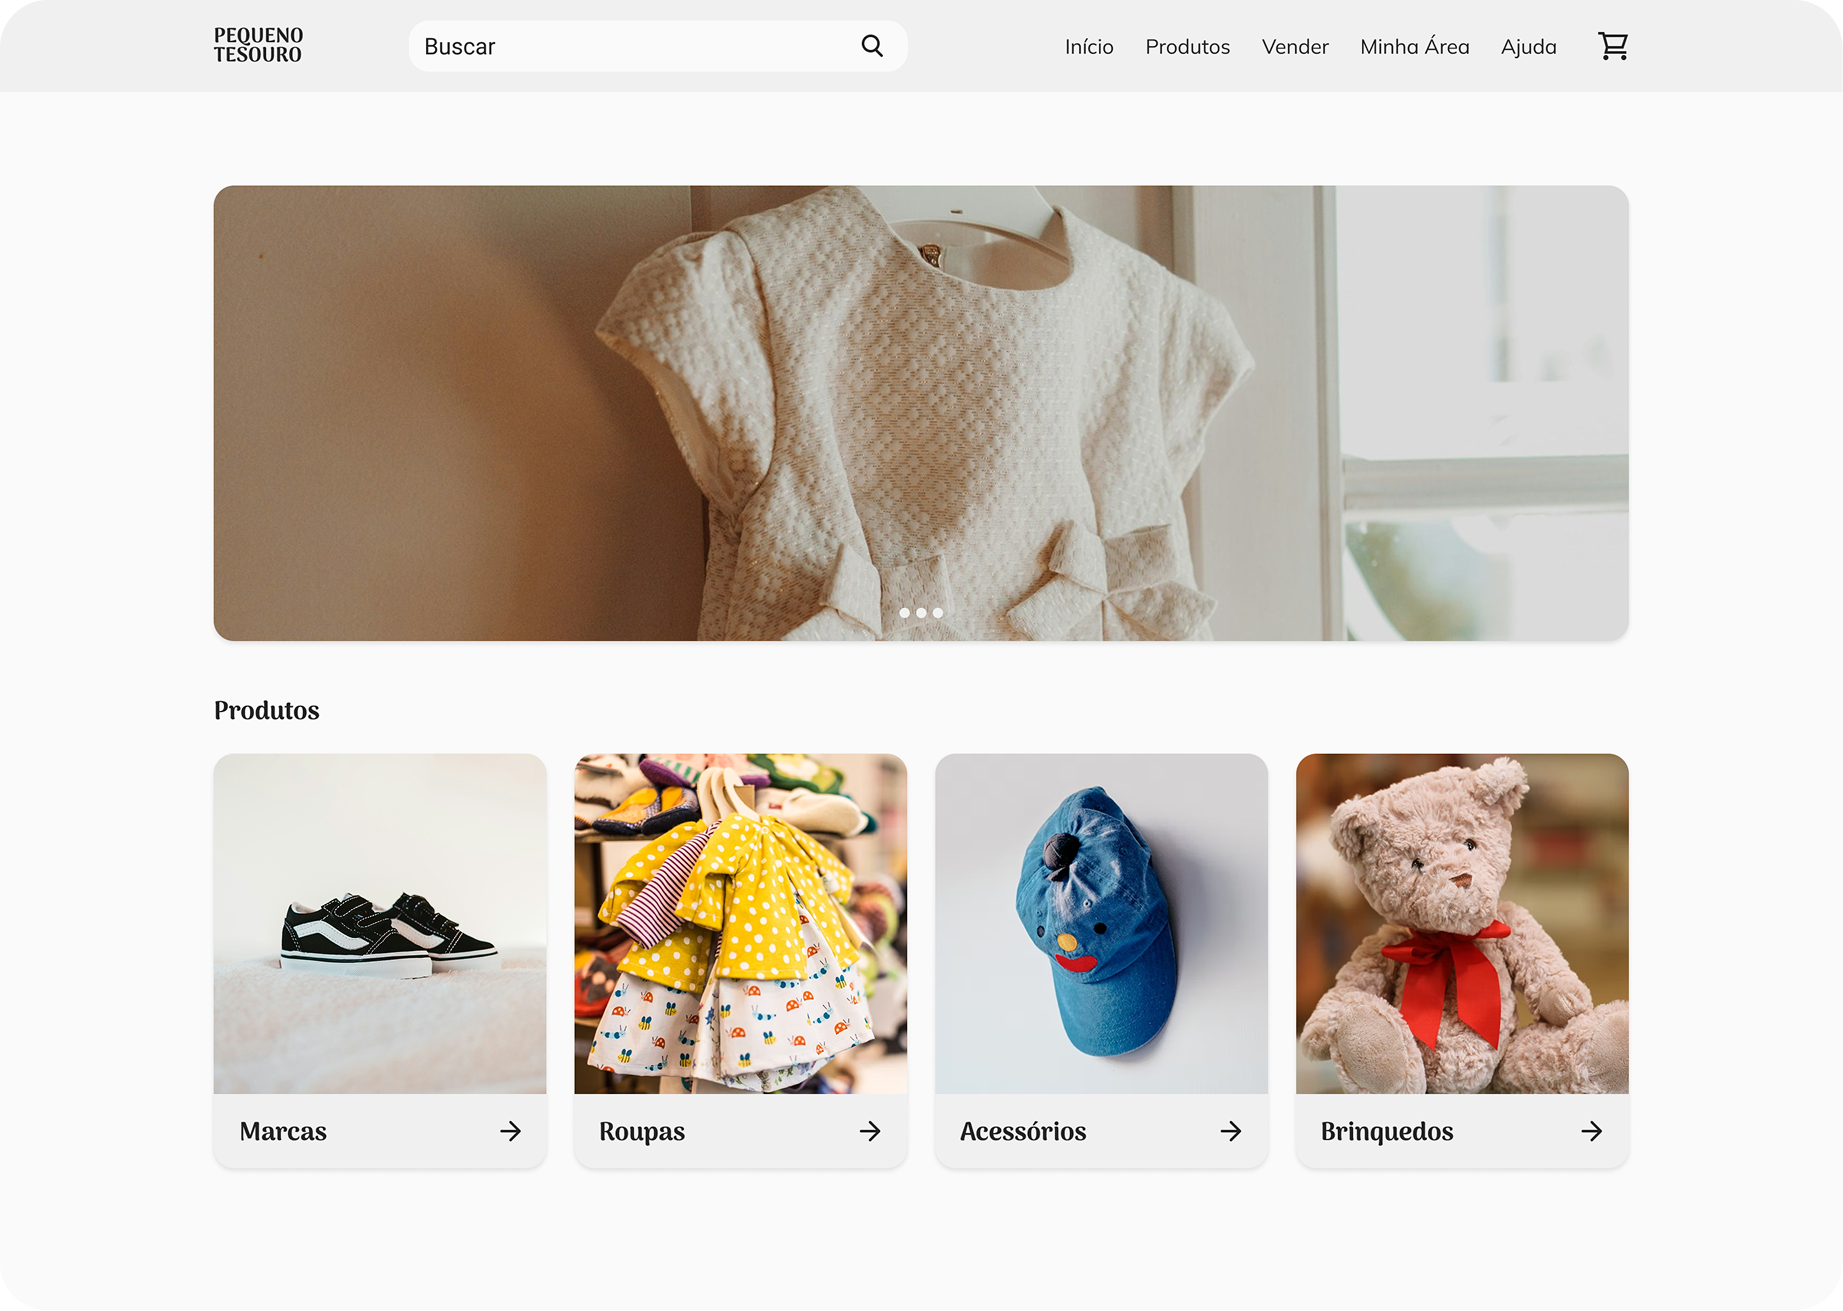Click the blue cap Acessórios image

click(1101, 923)
